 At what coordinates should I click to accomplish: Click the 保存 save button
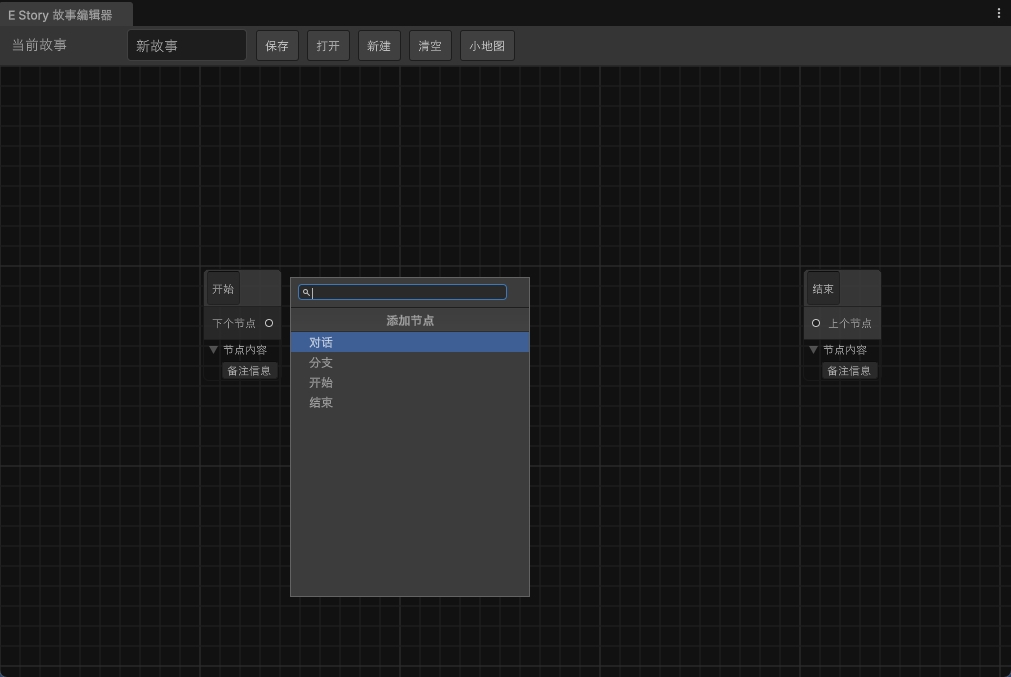pyautogui.click(x=277, y=46)
